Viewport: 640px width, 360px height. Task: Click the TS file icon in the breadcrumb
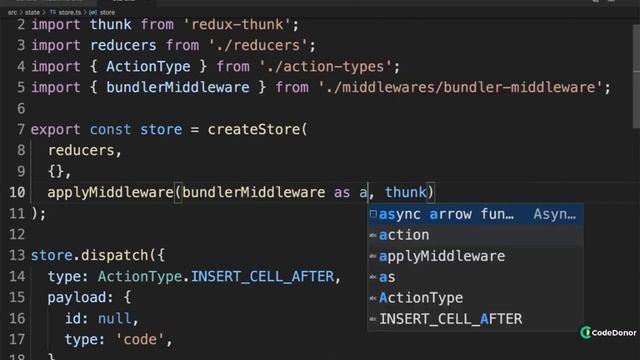[x=53, y=12]
